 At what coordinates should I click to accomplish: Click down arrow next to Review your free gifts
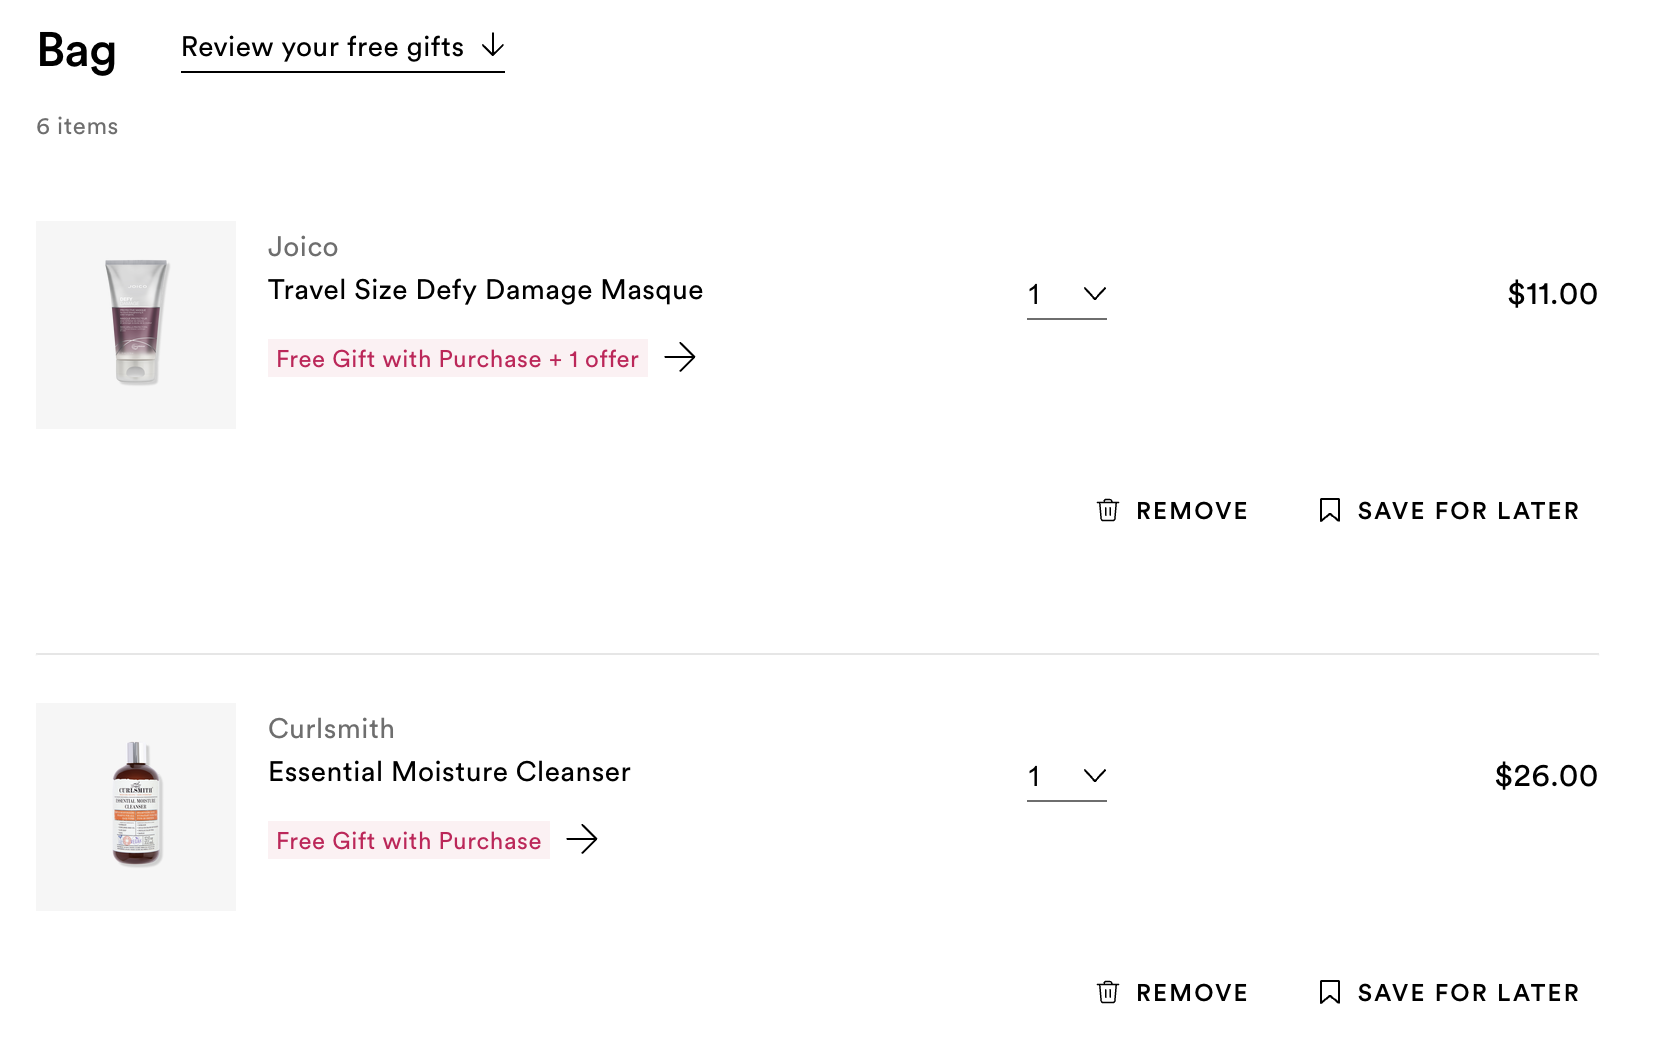coord(493,46)
